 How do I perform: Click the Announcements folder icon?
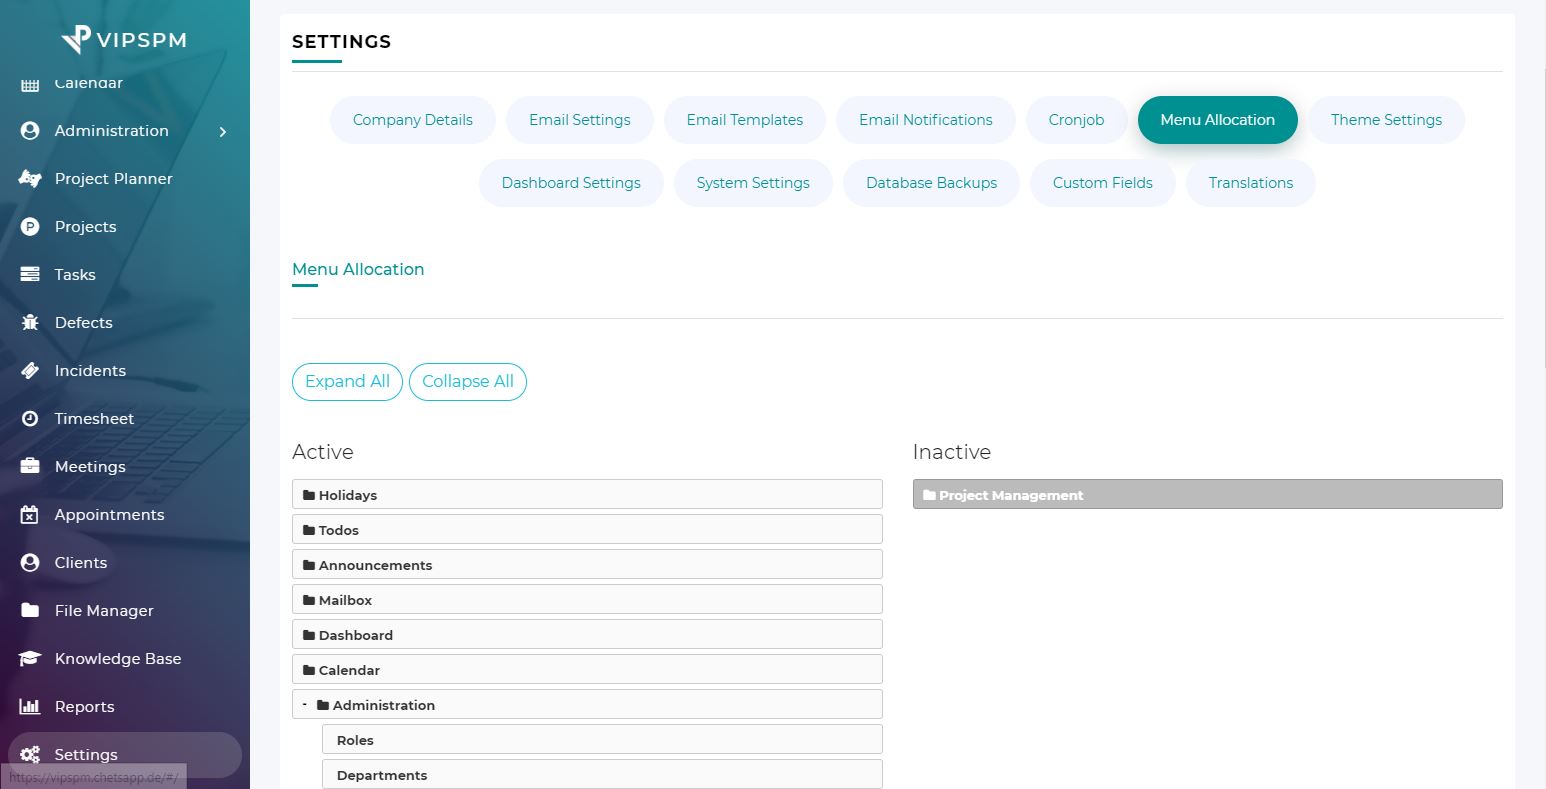309,565
